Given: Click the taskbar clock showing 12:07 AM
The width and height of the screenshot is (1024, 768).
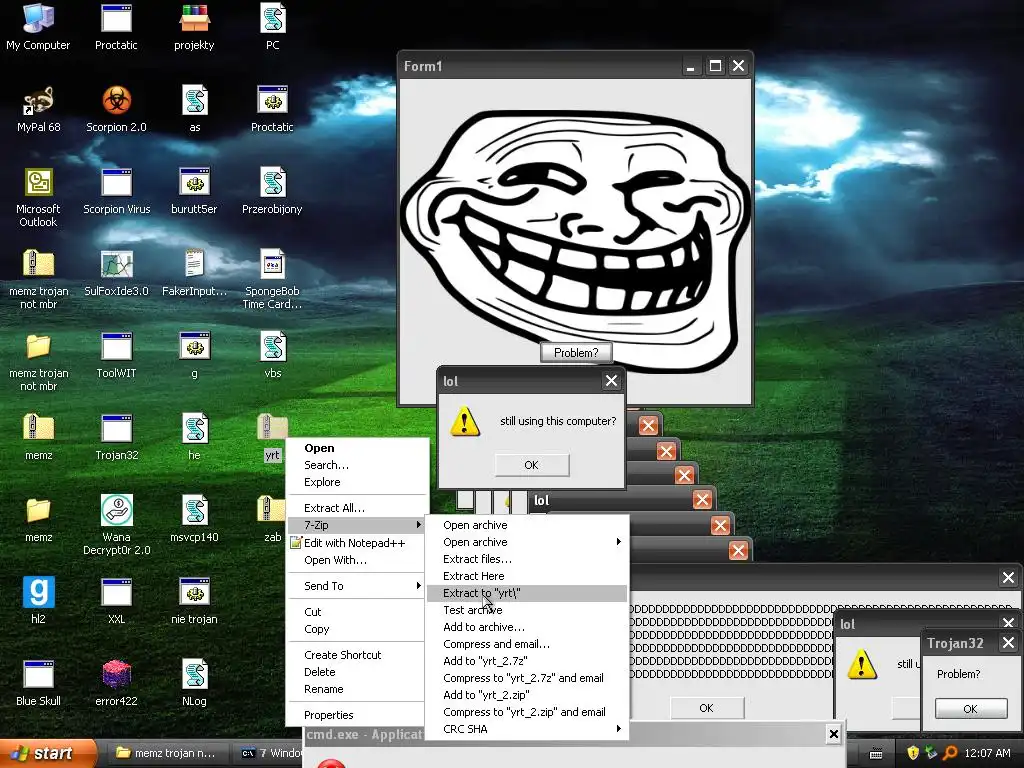Looking at the screenshot, I should point(987,753).
